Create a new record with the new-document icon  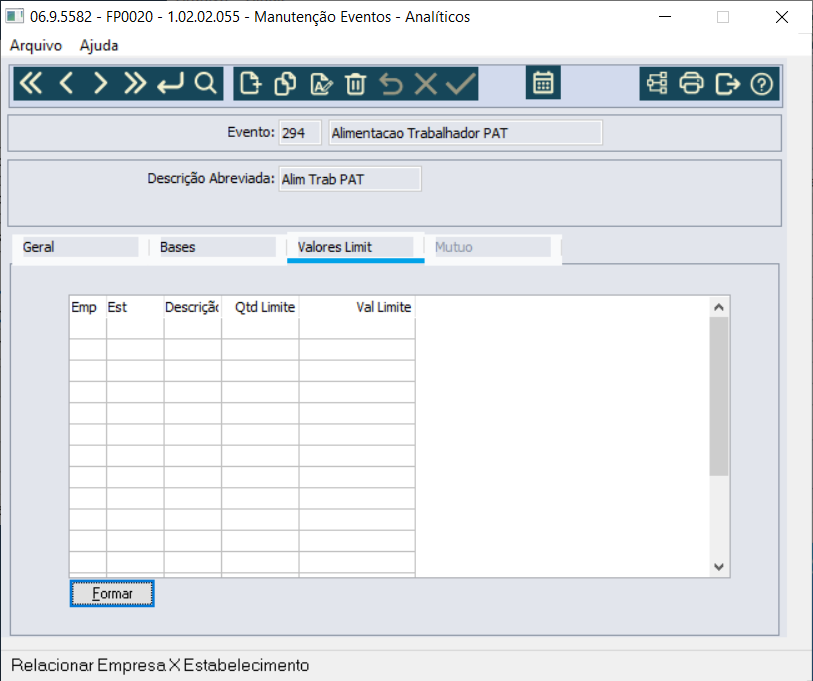(x=250, y=84)
